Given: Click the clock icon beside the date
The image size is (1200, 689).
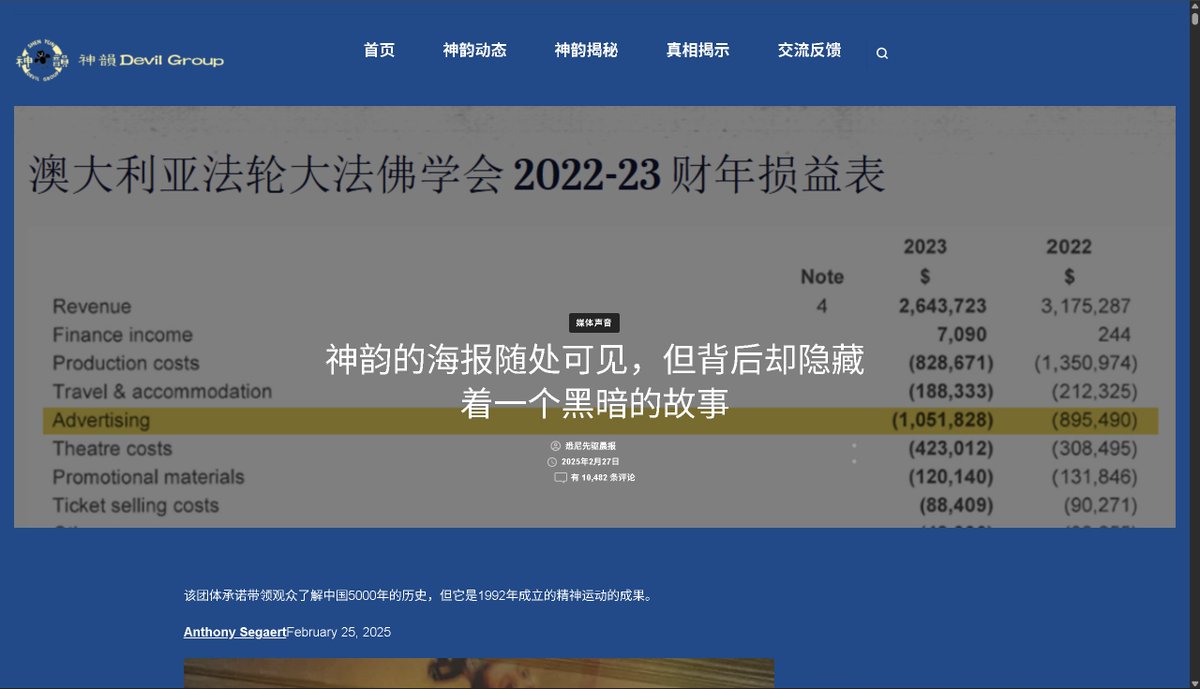Looking at the screenshot, I should pyautogui.click(x=552, y=462).
